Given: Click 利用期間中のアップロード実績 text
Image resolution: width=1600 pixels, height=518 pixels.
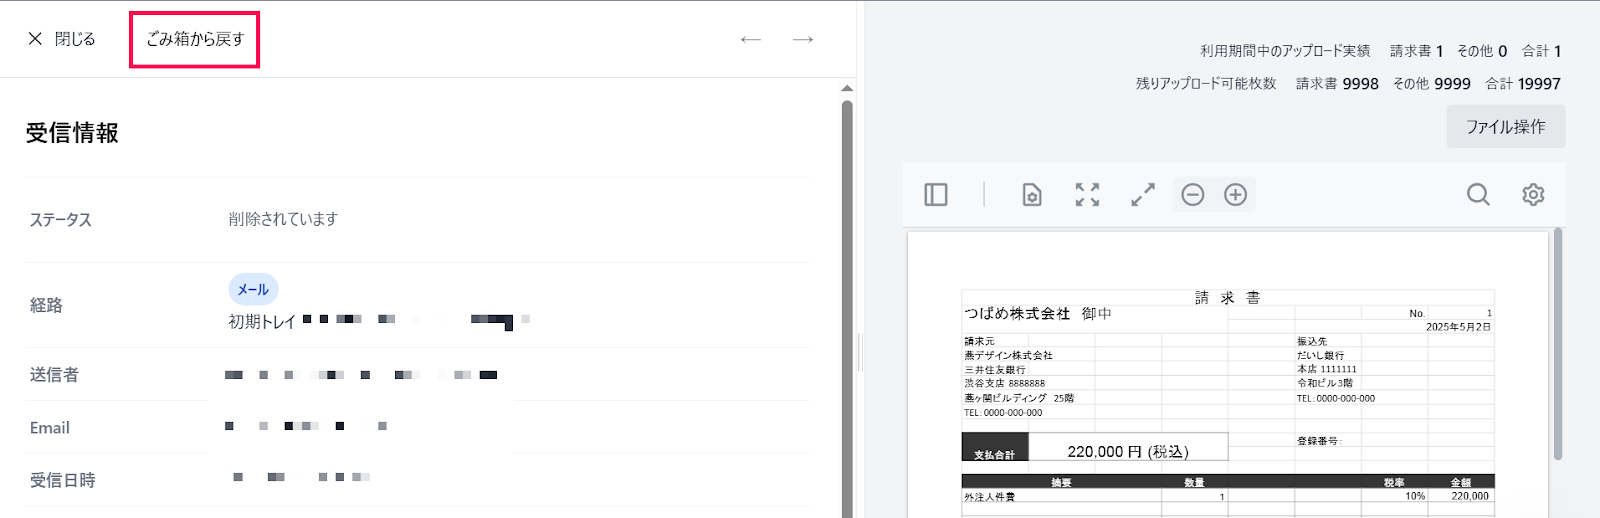Looking at the screenshot, I should [x=1285, y=51].
